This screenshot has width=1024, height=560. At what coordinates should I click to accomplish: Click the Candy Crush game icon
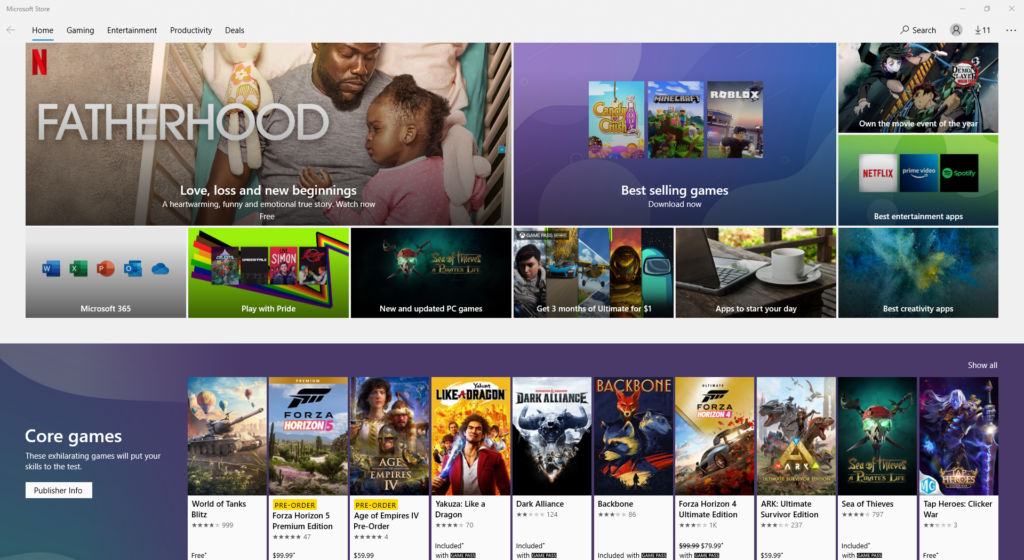click(616, 119)
